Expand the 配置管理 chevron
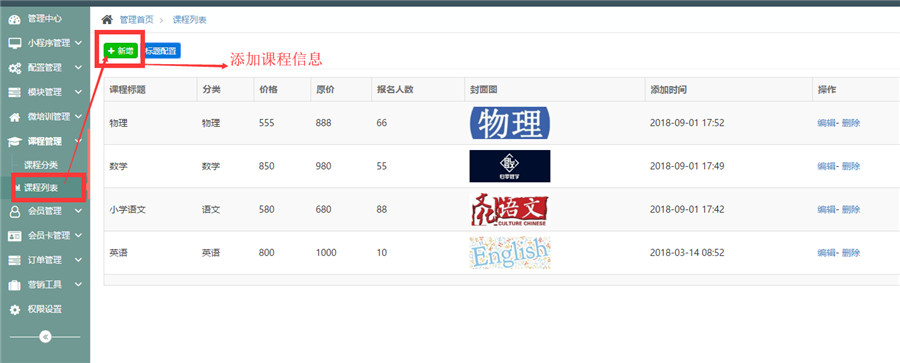This screenshot has height=363, width=900. pos(79,68)
